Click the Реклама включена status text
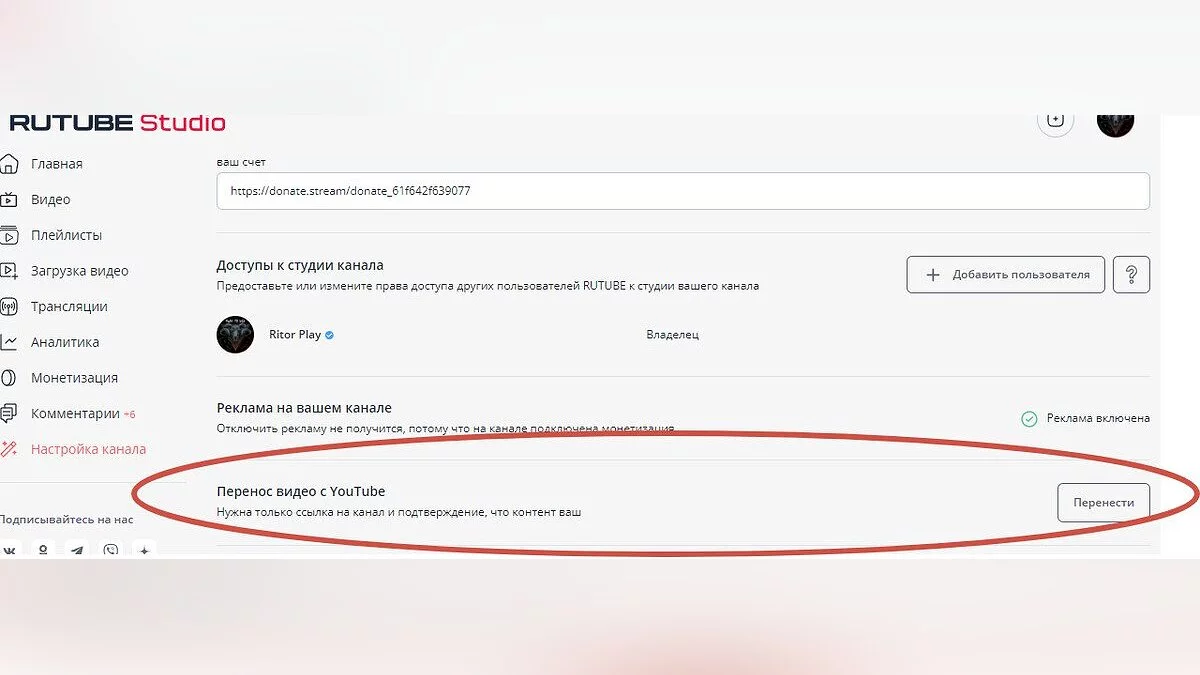This screenshot has width=1200, height=675. (x=1098, y=418)
